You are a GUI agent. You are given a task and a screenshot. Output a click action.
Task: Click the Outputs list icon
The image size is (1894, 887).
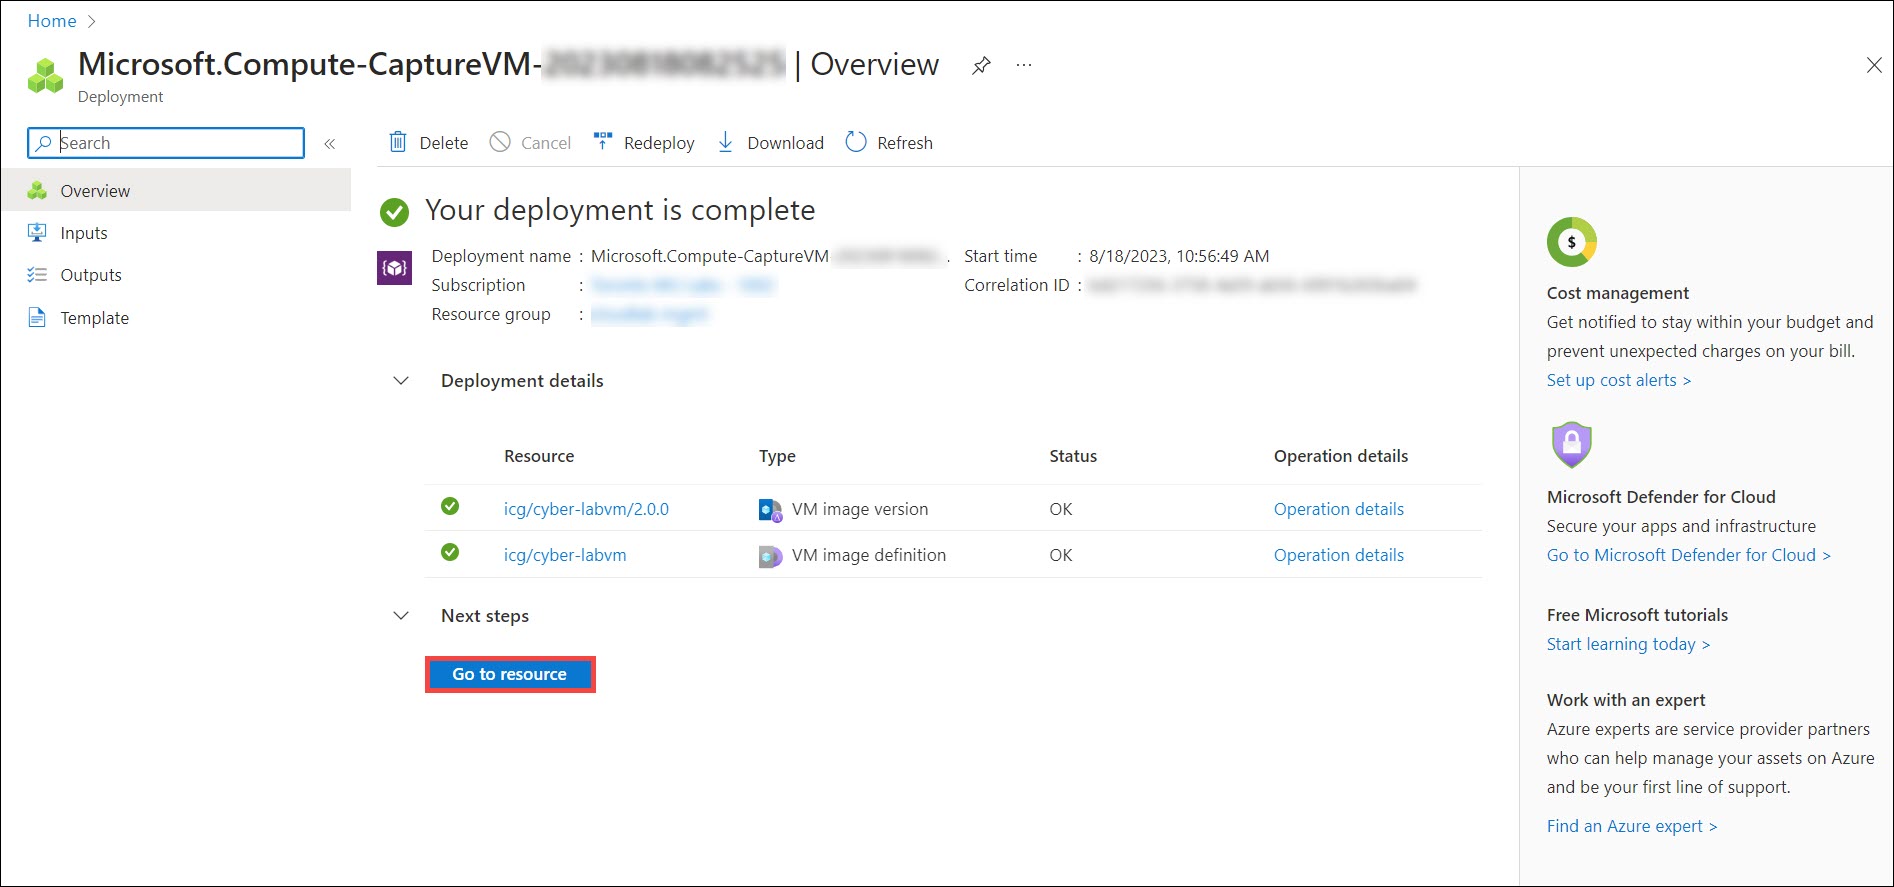point(37,275)
